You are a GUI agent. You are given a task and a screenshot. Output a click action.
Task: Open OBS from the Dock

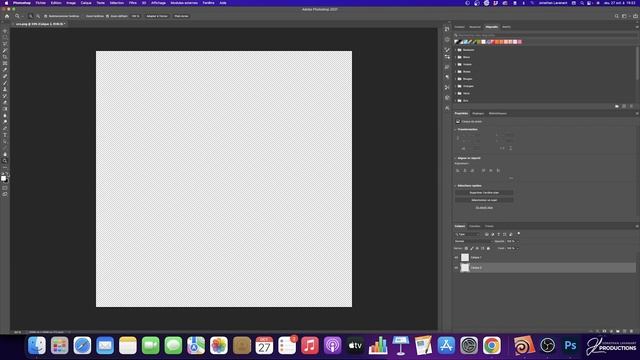(x=547, y=346)
